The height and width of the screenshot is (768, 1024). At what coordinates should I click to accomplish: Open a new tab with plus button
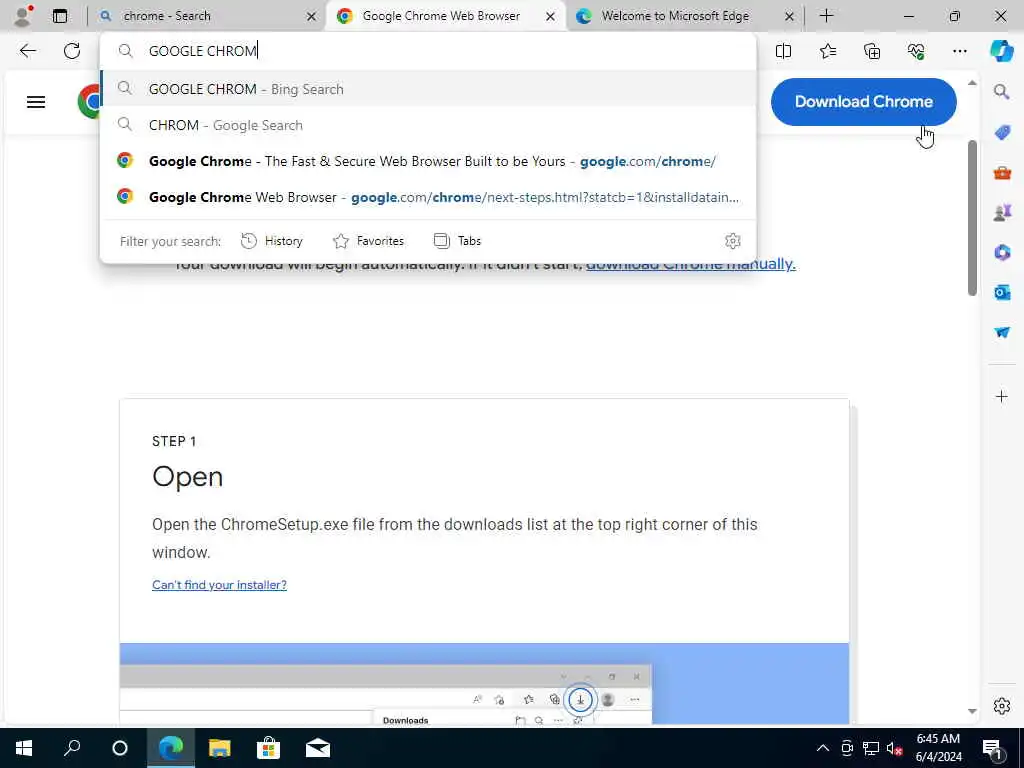826,16
